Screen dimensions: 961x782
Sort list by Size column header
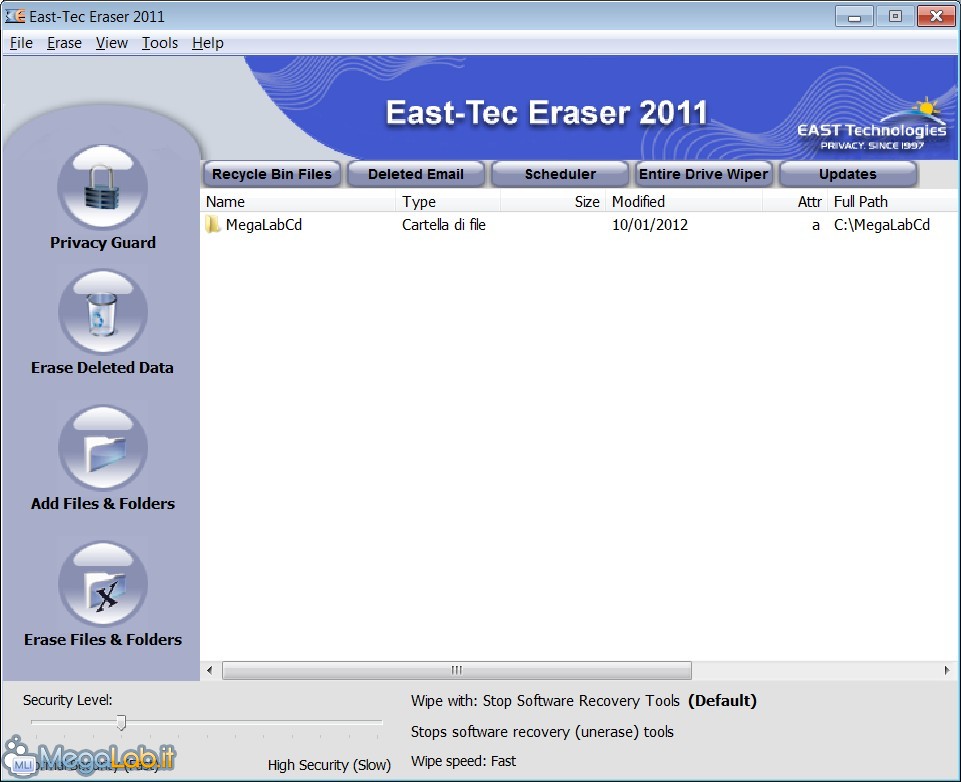[x=553, y=202]
